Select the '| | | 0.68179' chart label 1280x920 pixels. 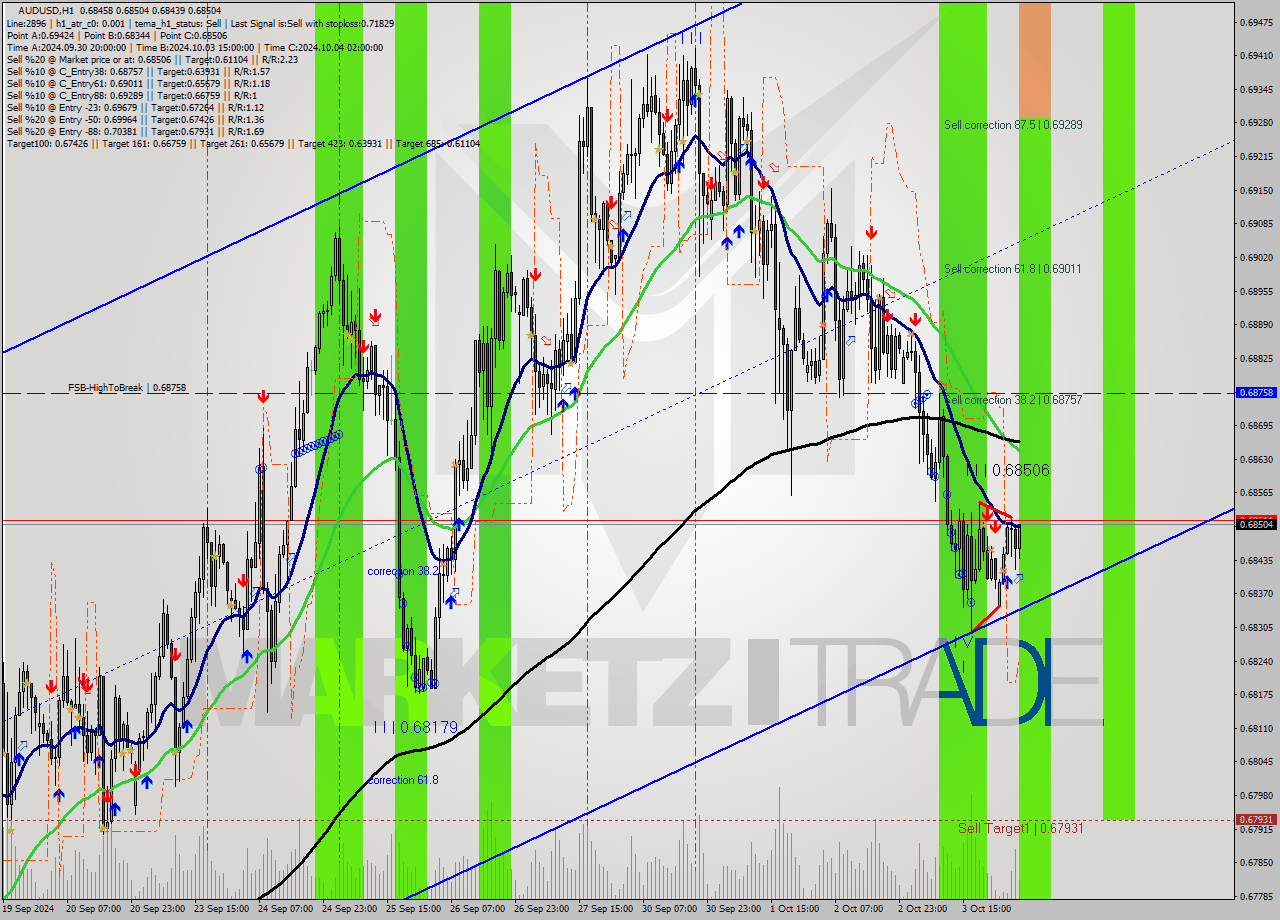click(x=416, y=727)
